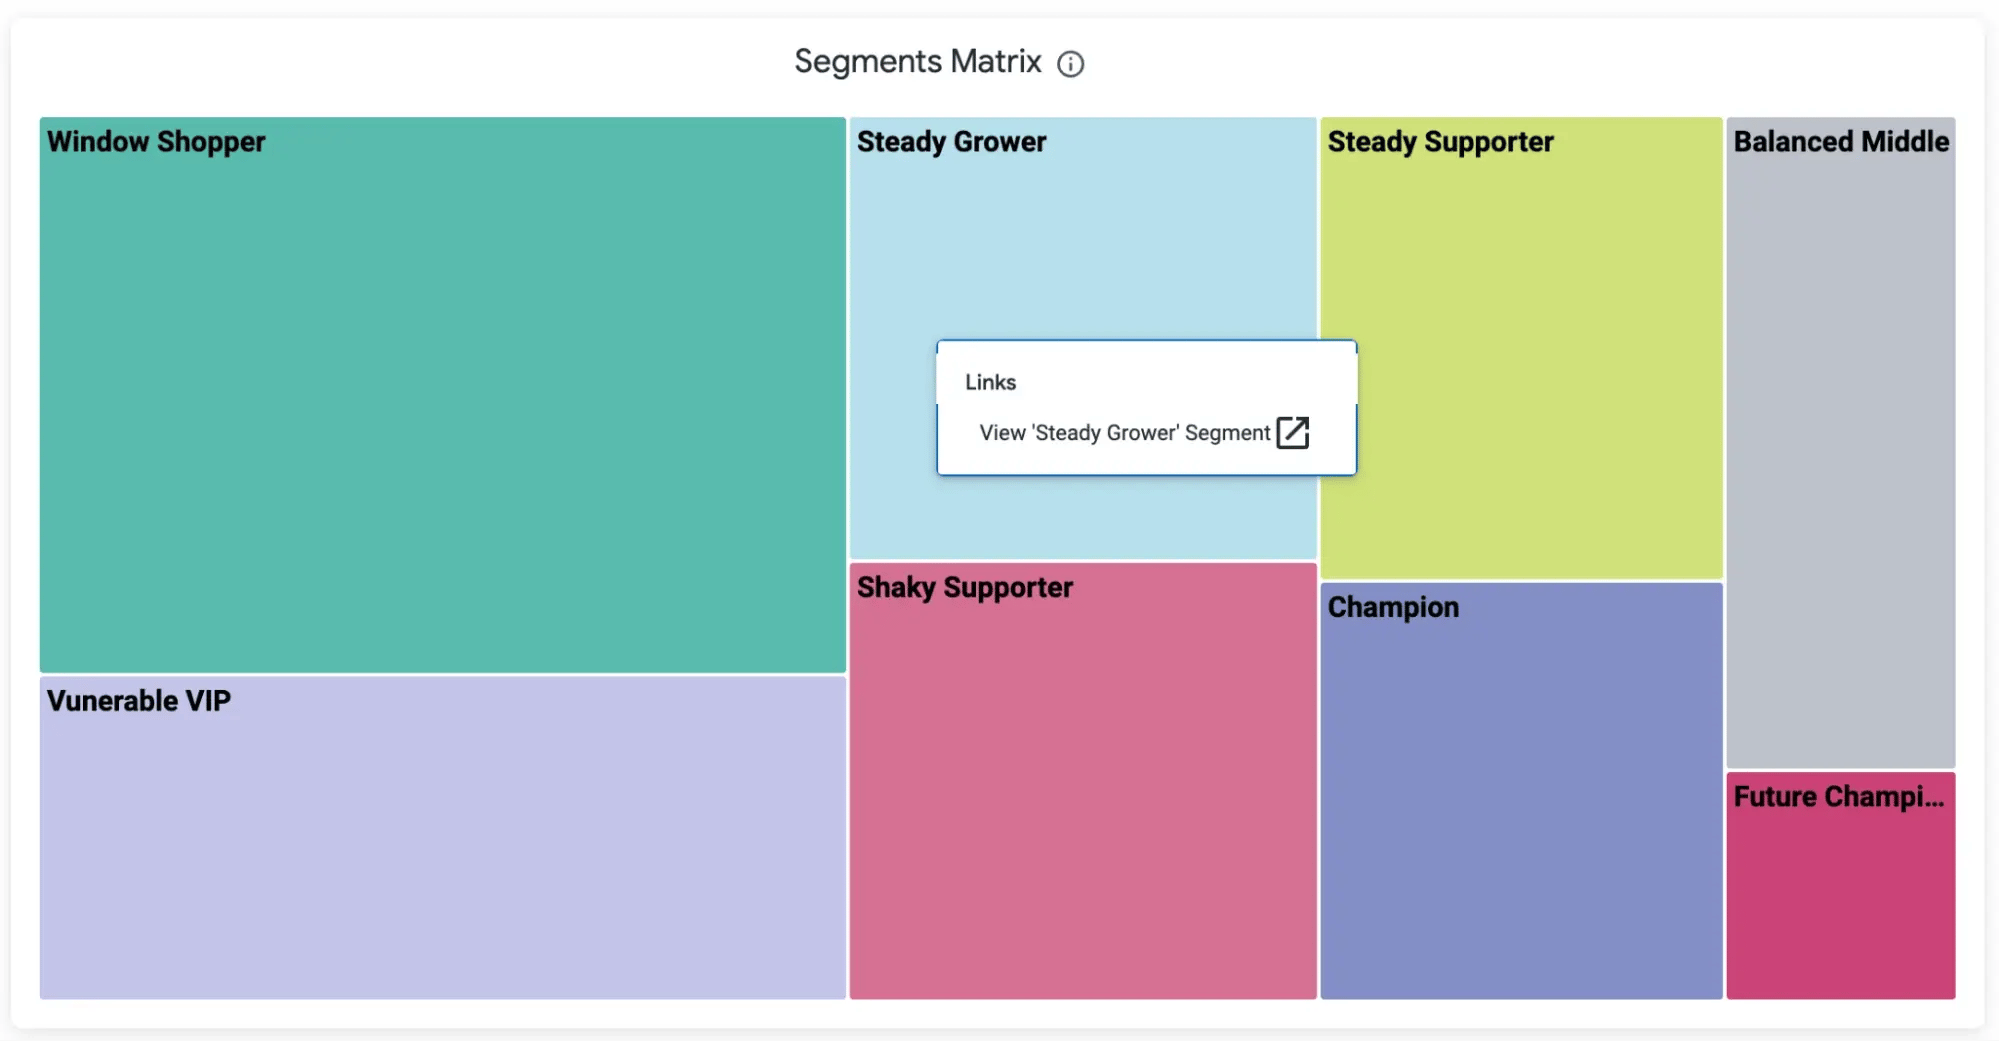Viewport: 1999px width, 1042px height.
Task: Open the 'View Steady Grower Segment' link
Action: (1124, 433)
